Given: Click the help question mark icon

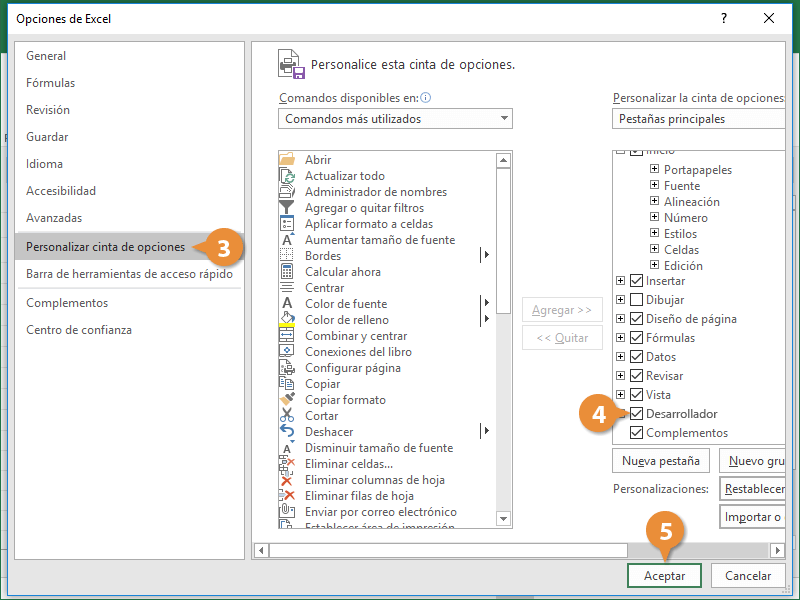Looking at the screenshot, I should tap(723, 18).
